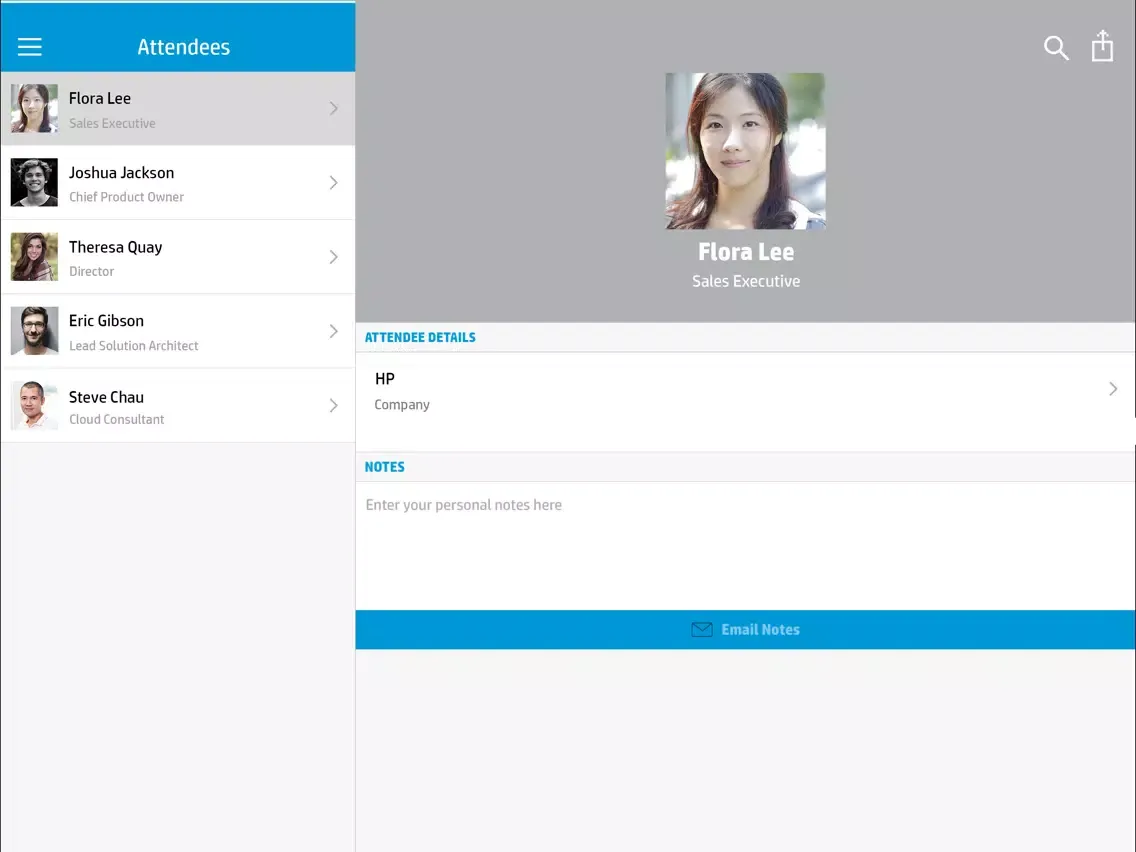The image size is (1136, 852).
Task: Select Theresa Quay name in list
Action: [x=115, y=247]
